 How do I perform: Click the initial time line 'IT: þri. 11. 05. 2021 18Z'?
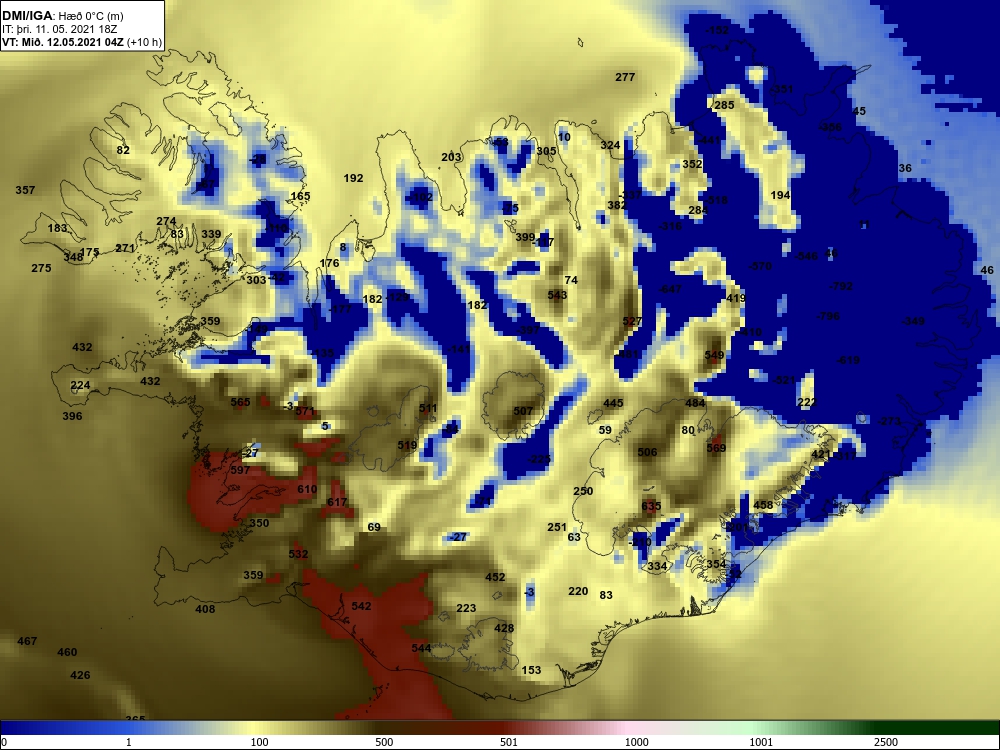pos(59,29)
